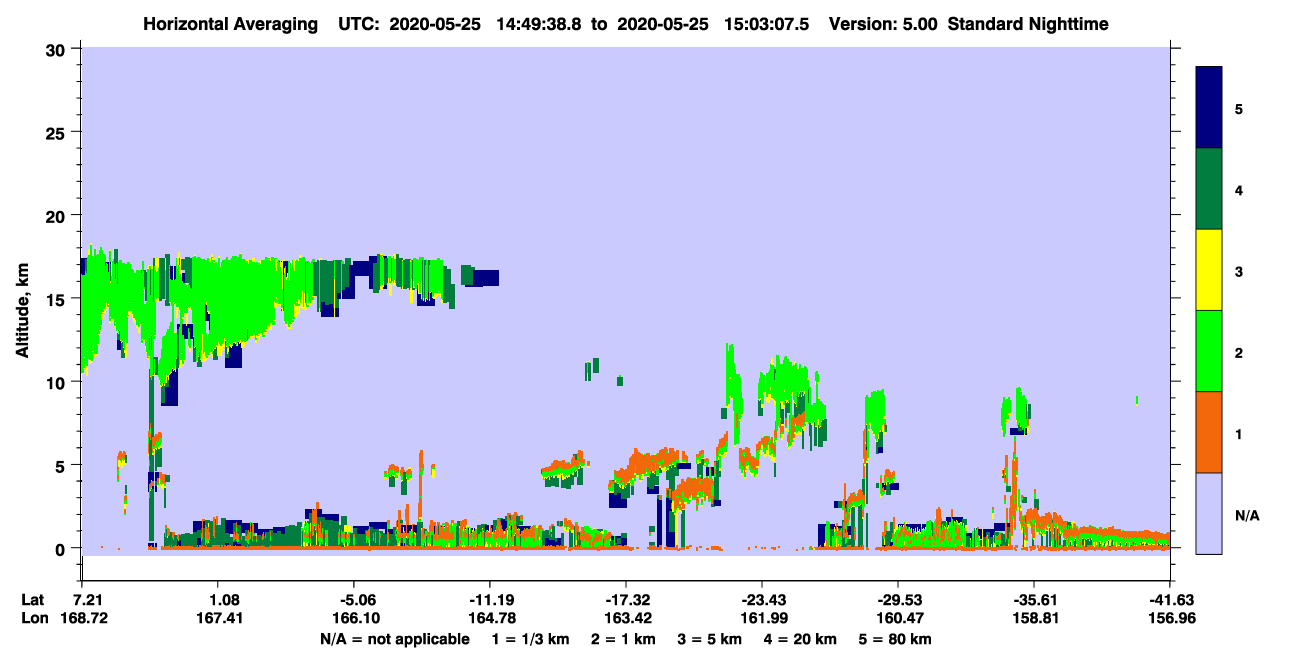Click the 'Lat' row label
This screenshot has height=667, width=1300.
click(x=33, y=599)
